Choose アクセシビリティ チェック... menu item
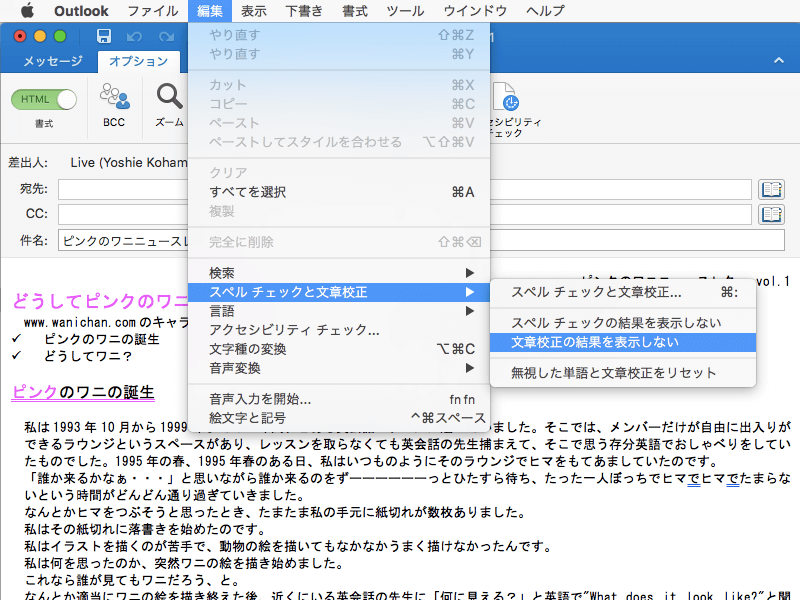Image resolution: width=800 pixels, height=600 pixels. click(339, 330)
